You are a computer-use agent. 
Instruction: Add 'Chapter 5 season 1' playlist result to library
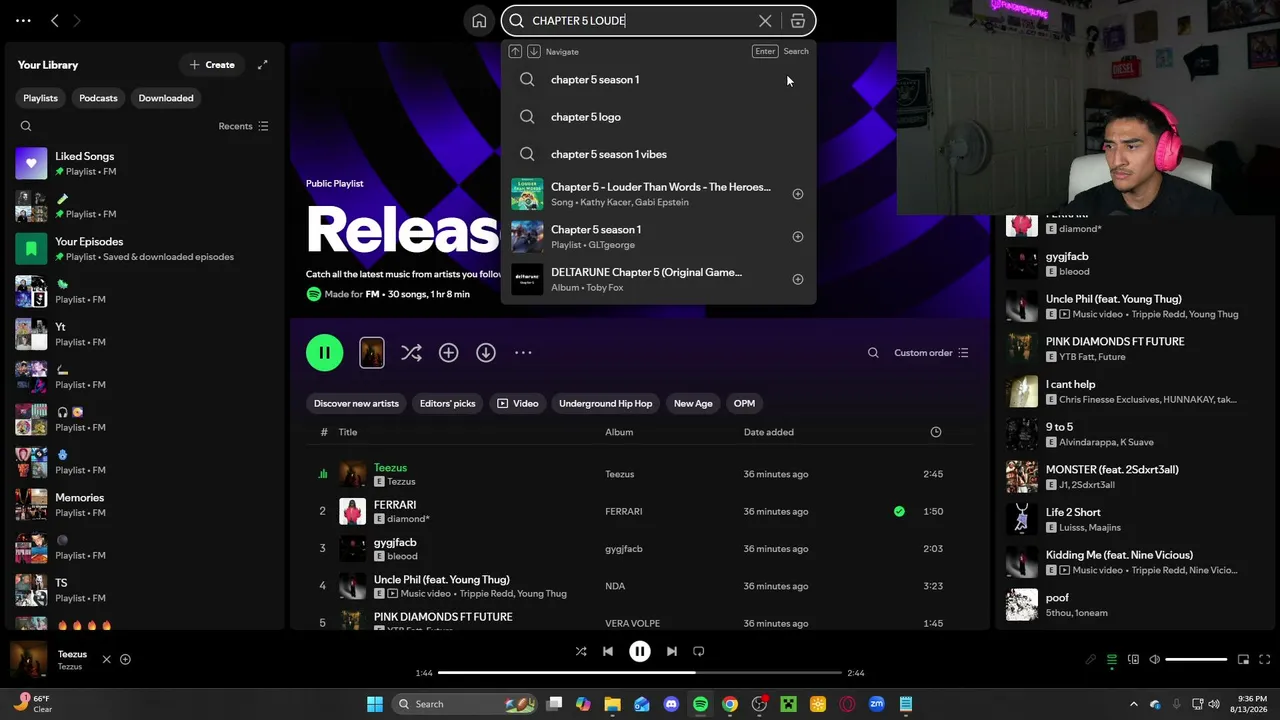[798, 237]
